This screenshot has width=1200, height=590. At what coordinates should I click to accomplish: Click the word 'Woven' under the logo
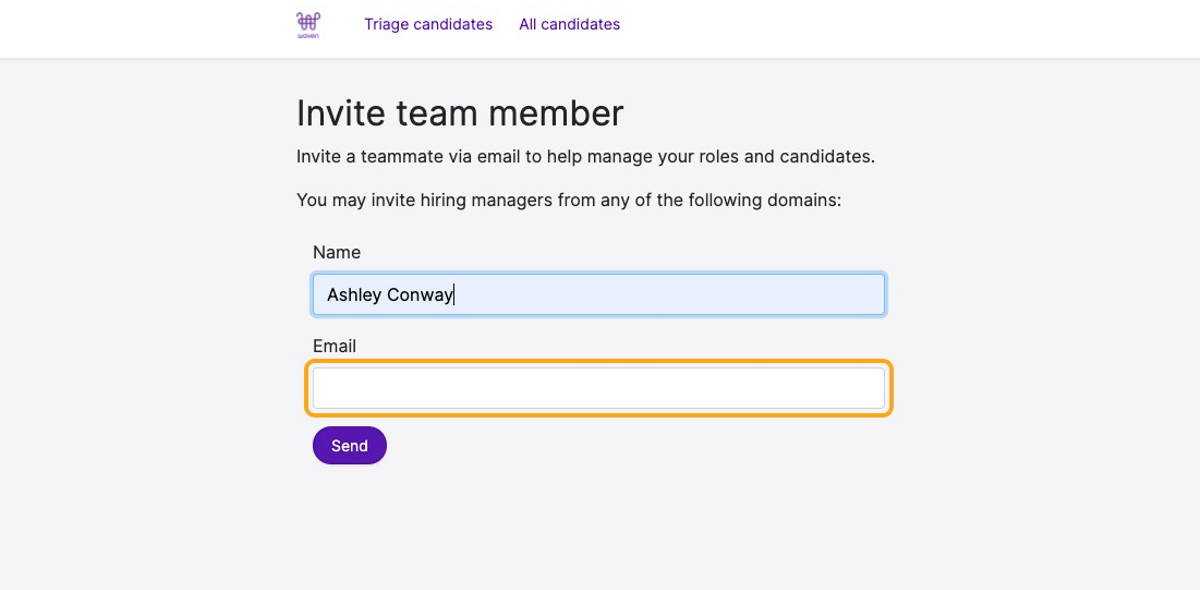(x=308, y=36)
